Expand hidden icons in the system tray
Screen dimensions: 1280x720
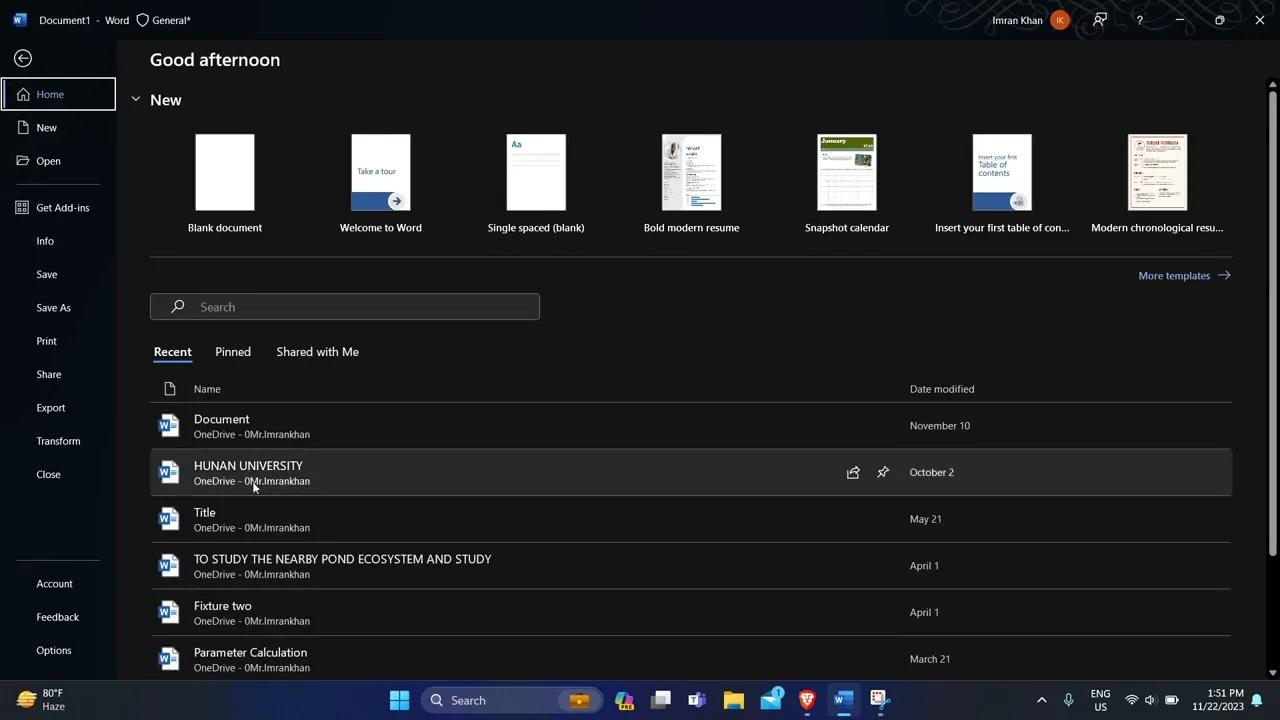point(1041,700)
